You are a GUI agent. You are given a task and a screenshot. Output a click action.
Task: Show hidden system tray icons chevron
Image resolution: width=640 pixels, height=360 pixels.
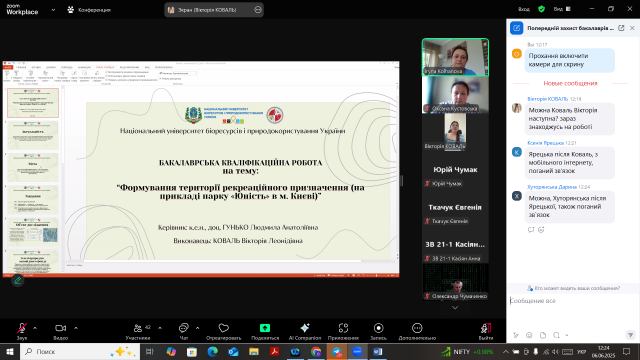(x=506, y=351)
